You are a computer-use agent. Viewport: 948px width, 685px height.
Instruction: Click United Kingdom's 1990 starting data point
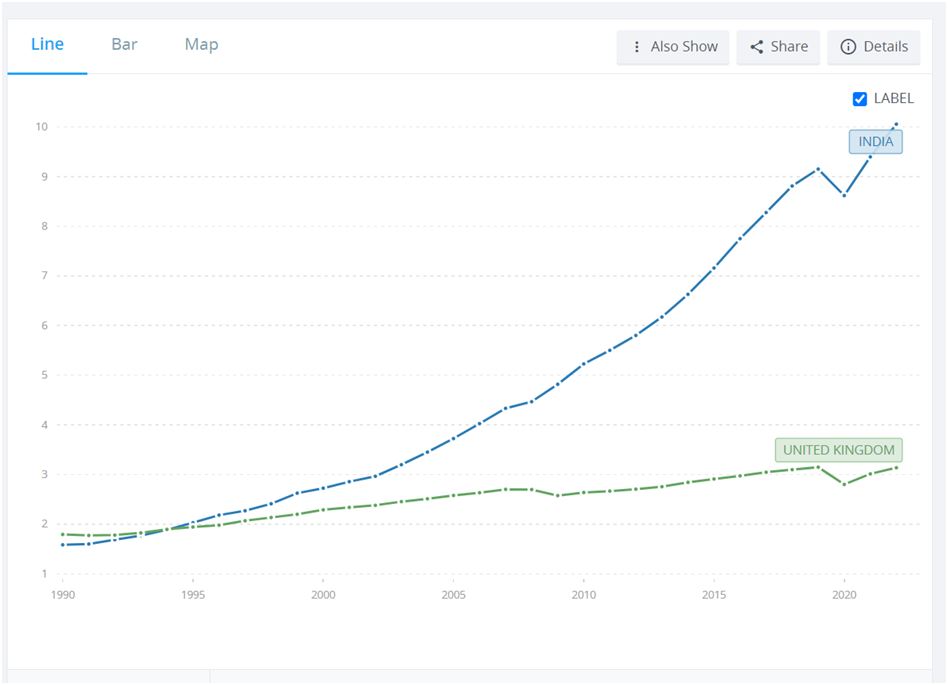coord(63,534)
